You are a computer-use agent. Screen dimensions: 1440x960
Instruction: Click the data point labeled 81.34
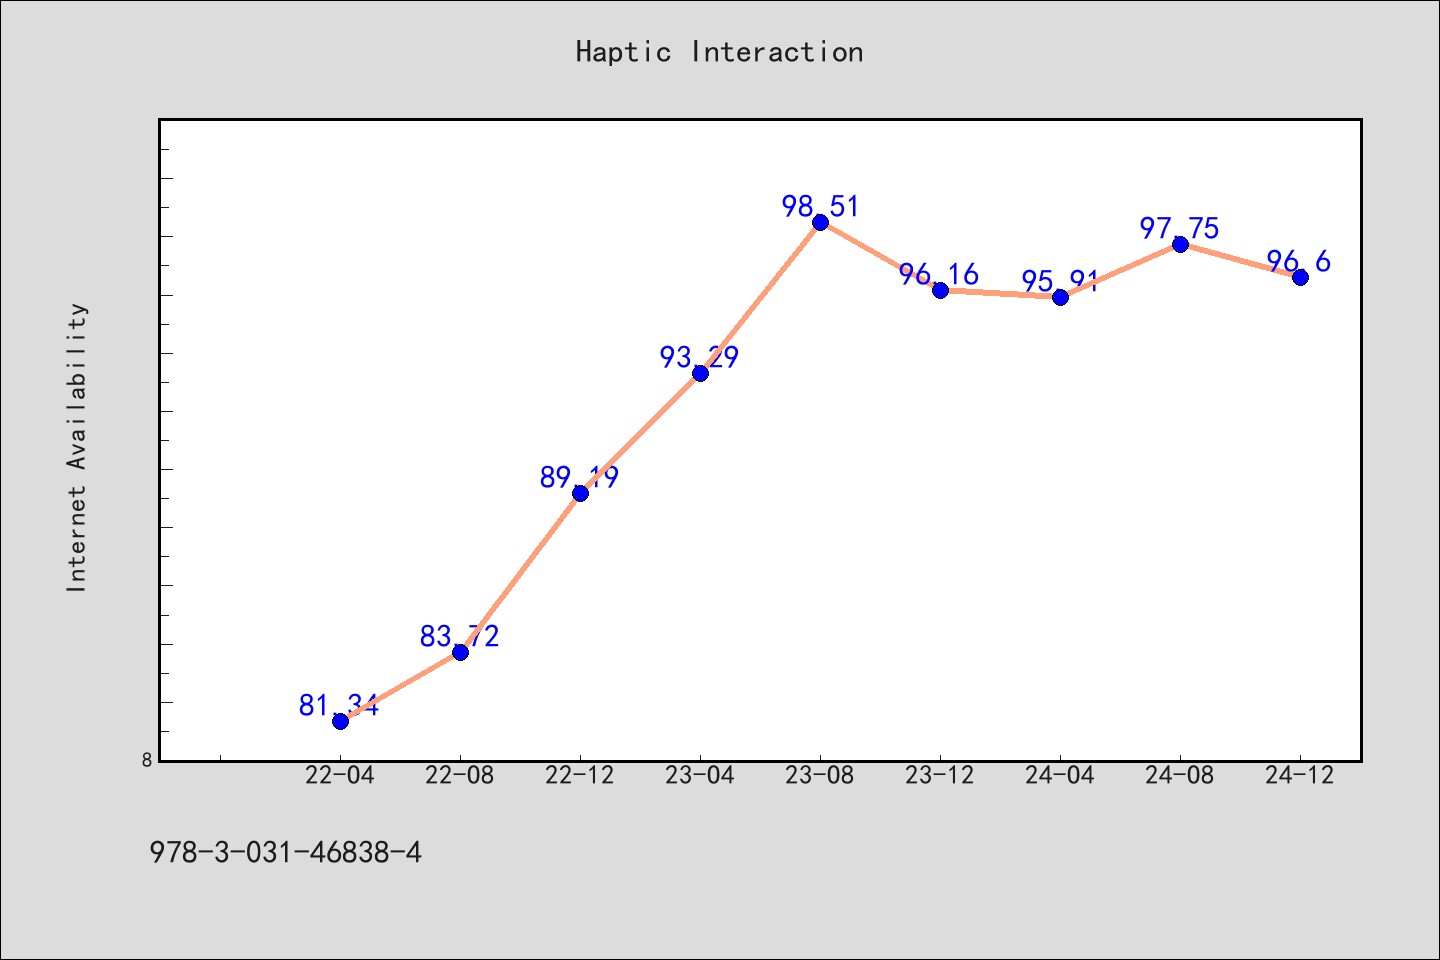pos(340,721)
